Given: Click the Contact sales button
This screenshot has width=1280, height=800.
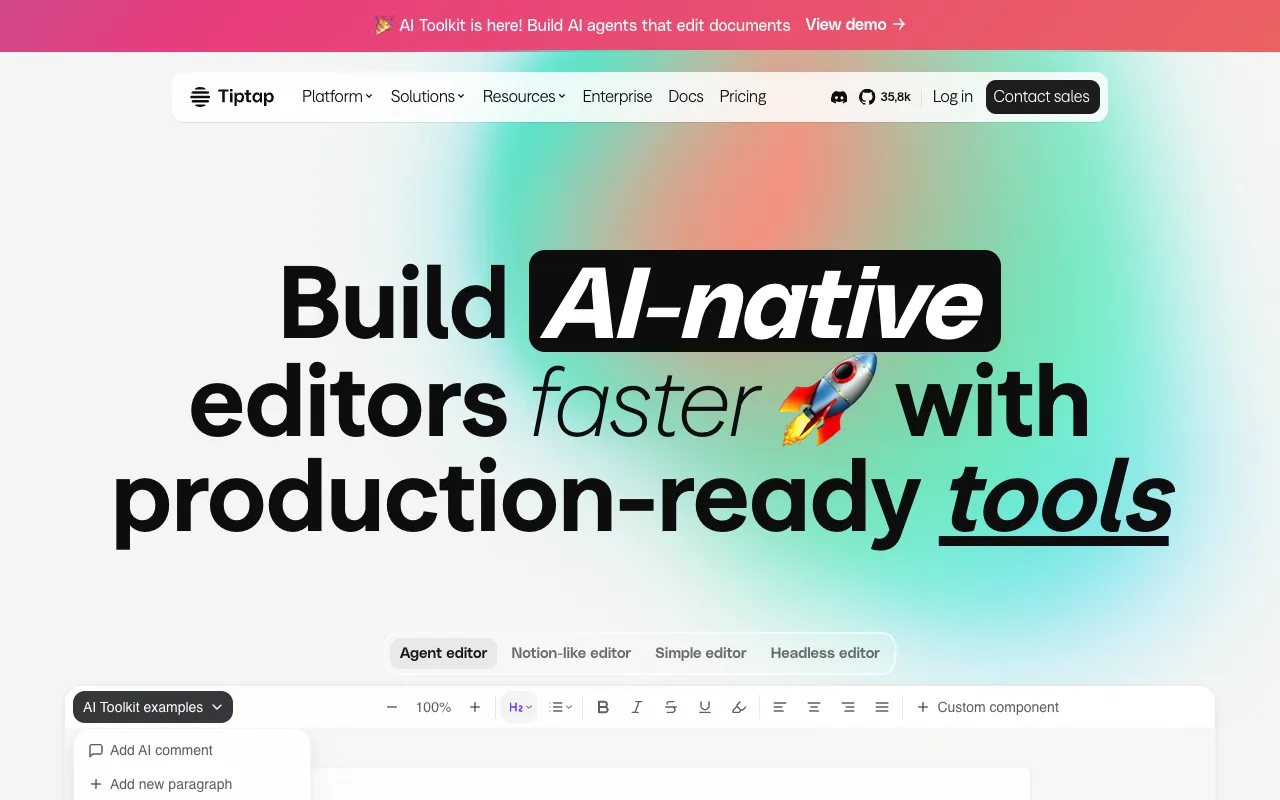Looking at the screenshot, I should click(x=1042, y=97).
